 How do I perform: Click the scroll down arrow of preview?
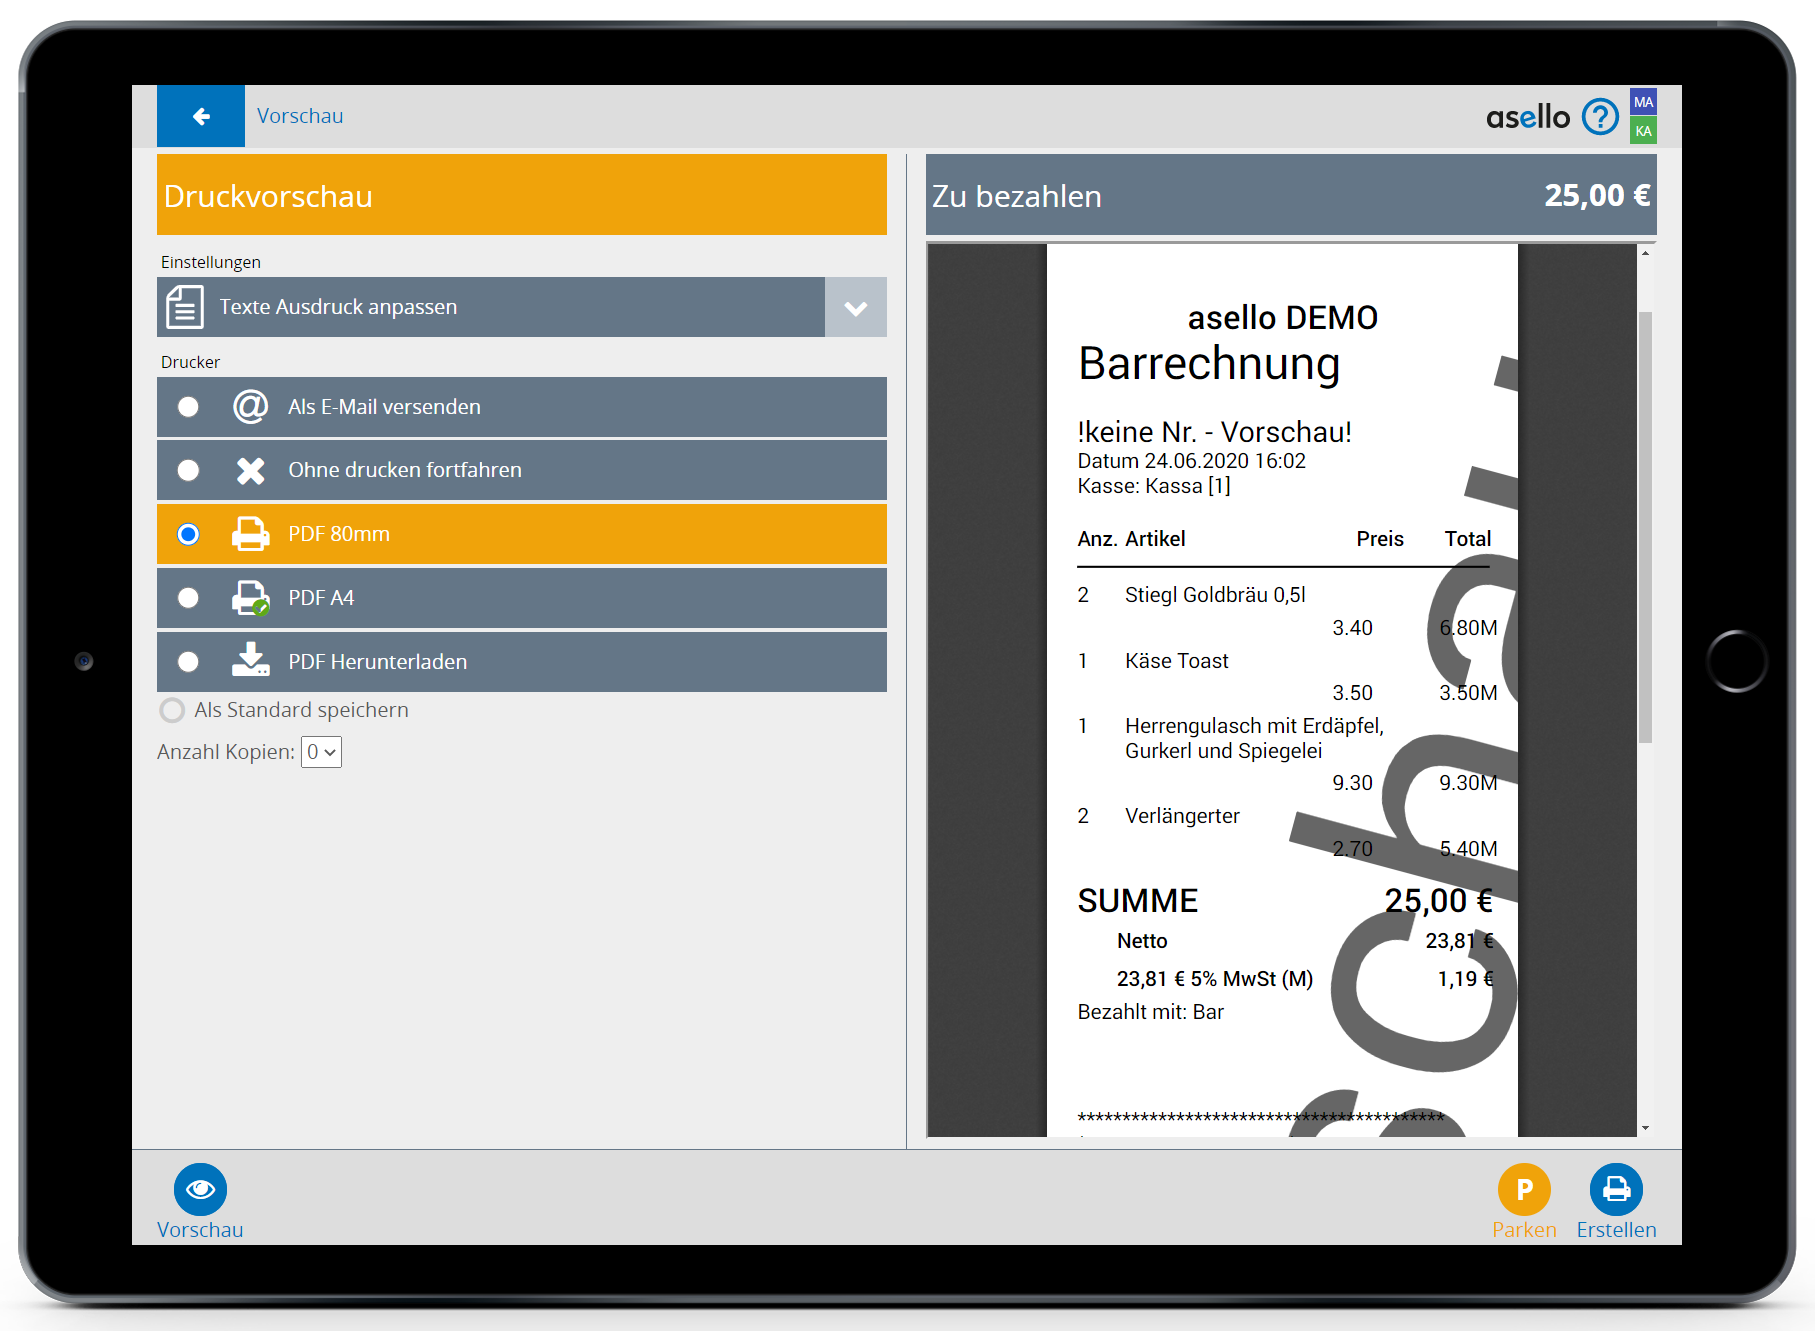point(1645,1128)
